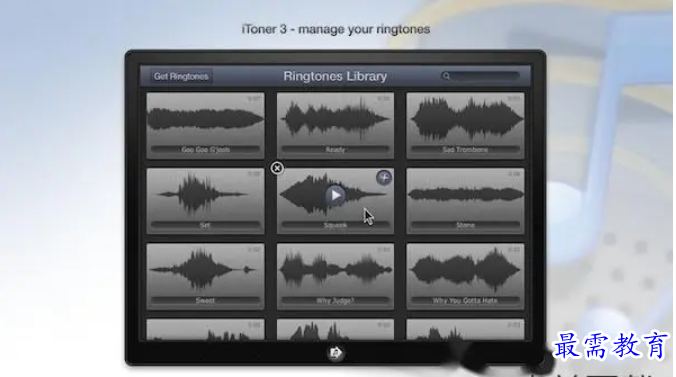Screen dimensions: 676x377
Task: Remove Squeek using the X circle icon
Action: coord(277,168)
